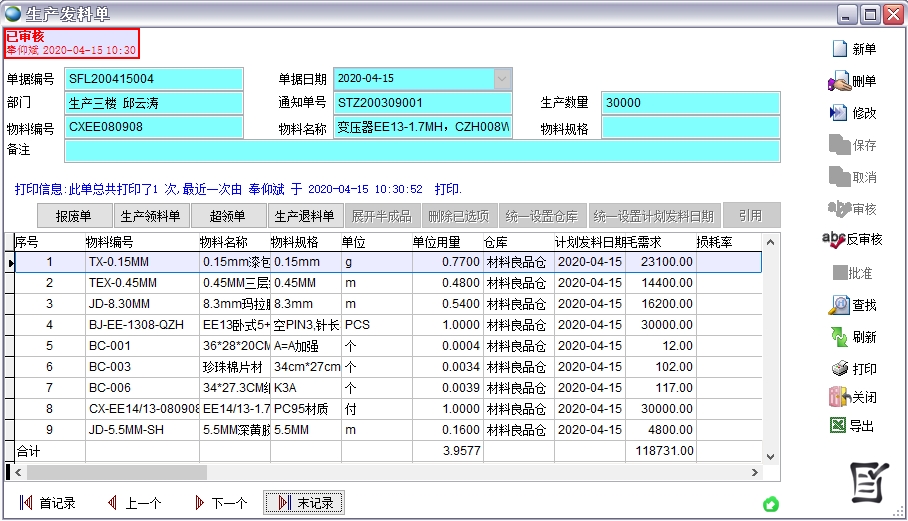This screenshot has height=521, width=908.
Task: Click the 查找 (Find) magnifier icon
Action: click(x=851, y=304)
